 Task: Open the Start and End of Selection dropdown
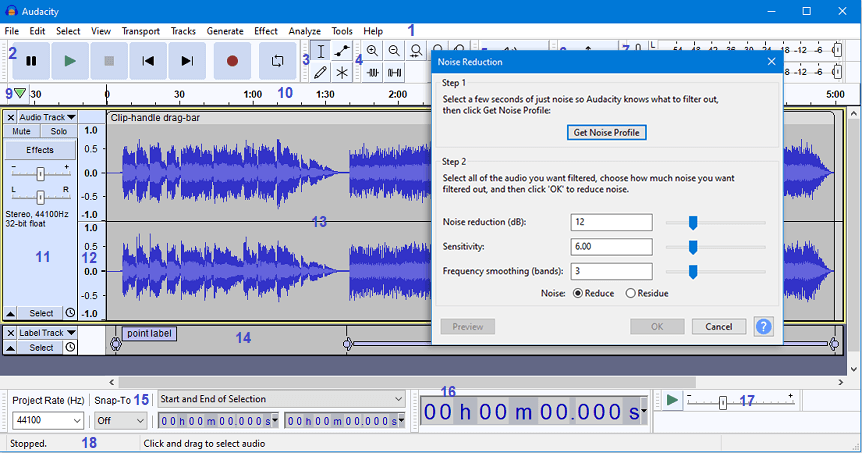pyautogui.click(x=281, y=399)
